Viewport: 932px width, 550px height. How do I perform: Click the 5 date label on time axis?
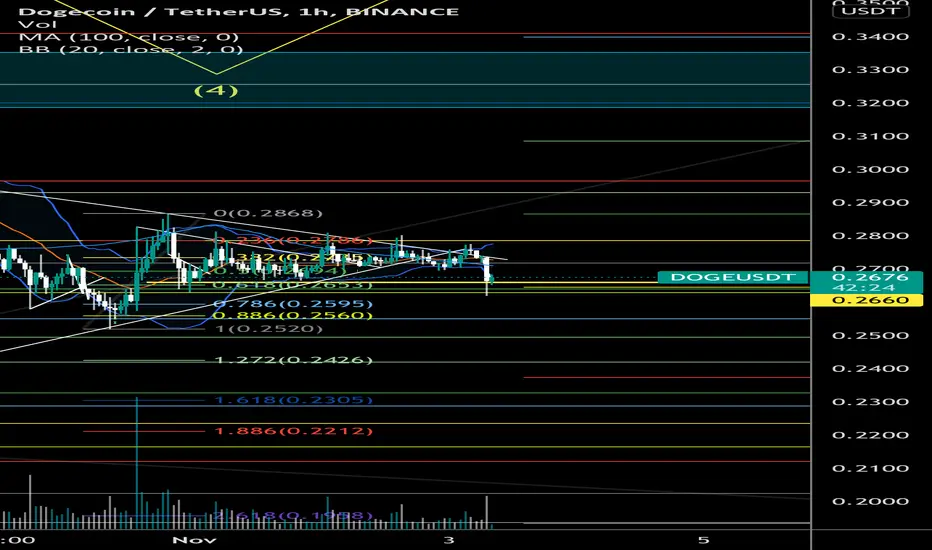click(x=703, y=540)
